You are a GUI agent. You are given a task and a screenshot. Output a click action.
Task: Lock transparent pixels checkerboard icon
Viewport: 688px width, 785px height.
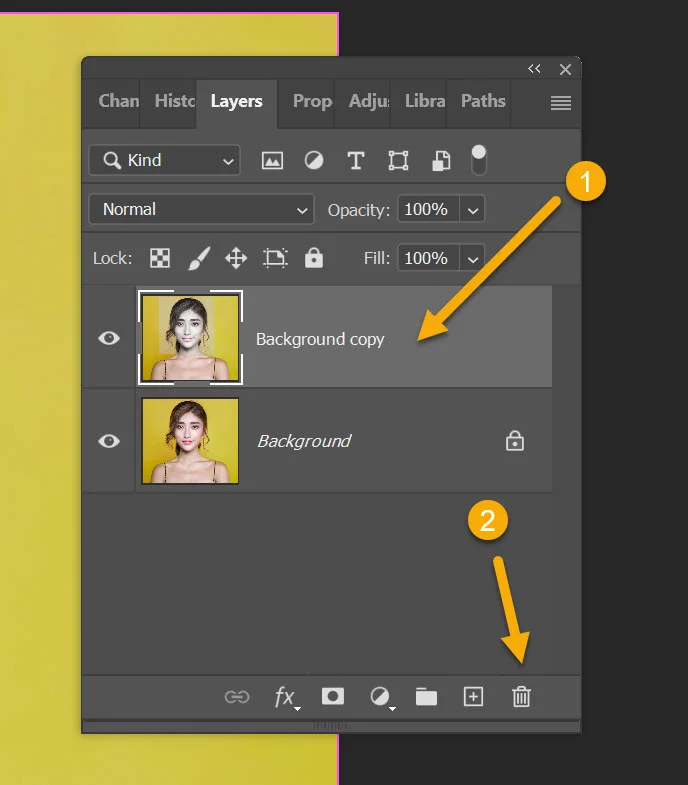(x=160, y=258)
